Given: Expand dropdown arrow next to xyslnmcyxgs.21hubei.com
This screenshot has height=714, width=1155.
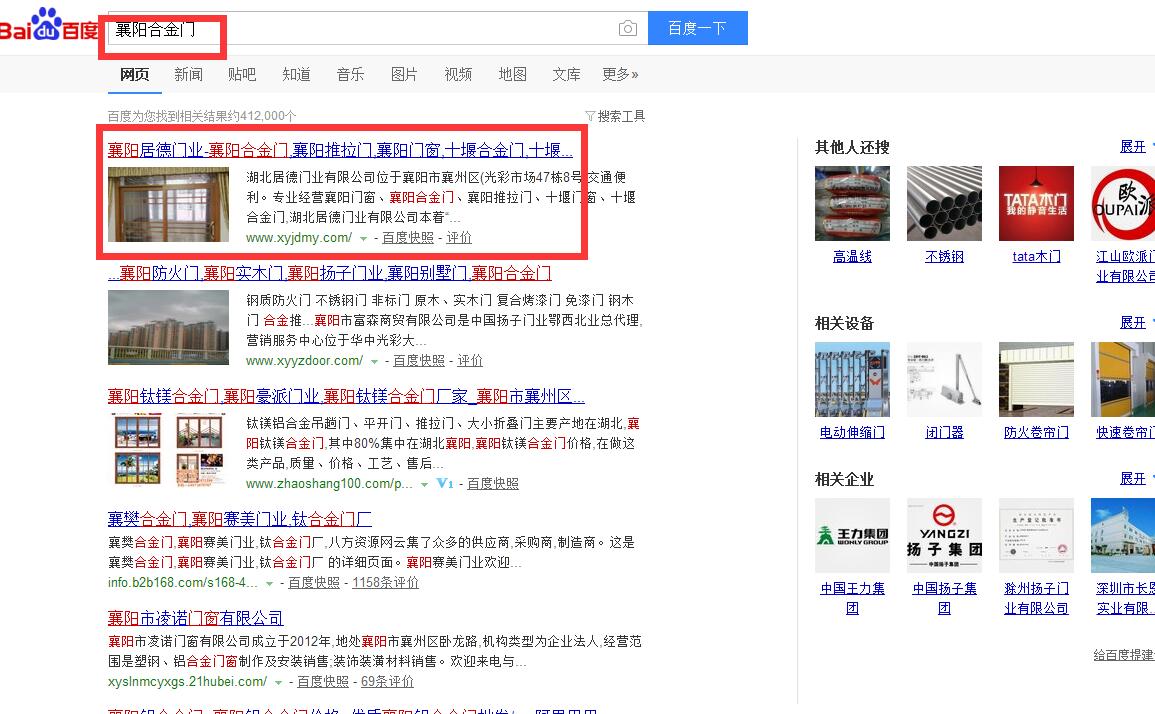Looking at the screenshot, I should (278, 683).
